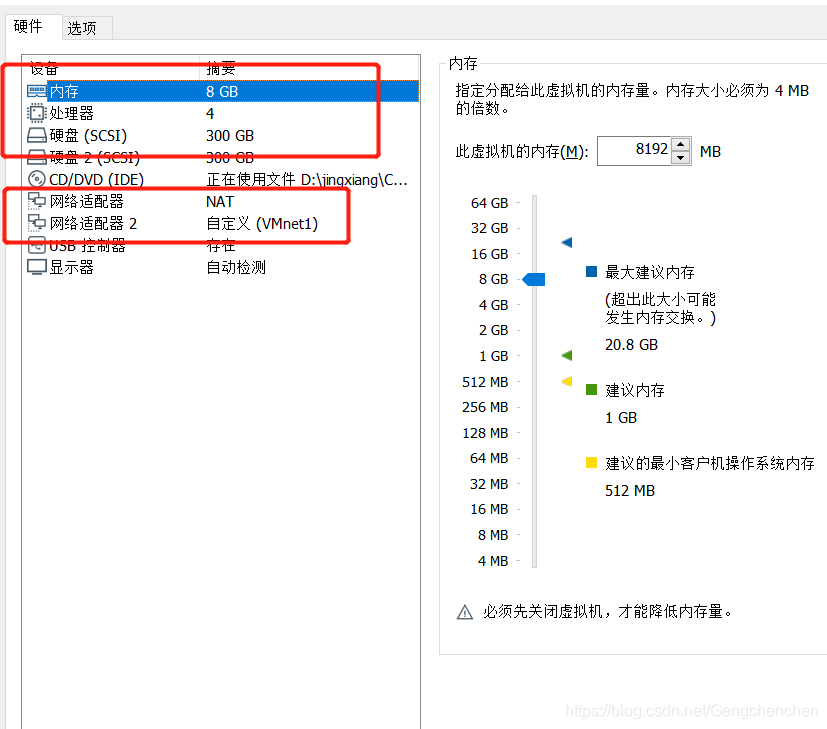
Task: Click the 处理器 processor icon
Action: click(36, 113)
